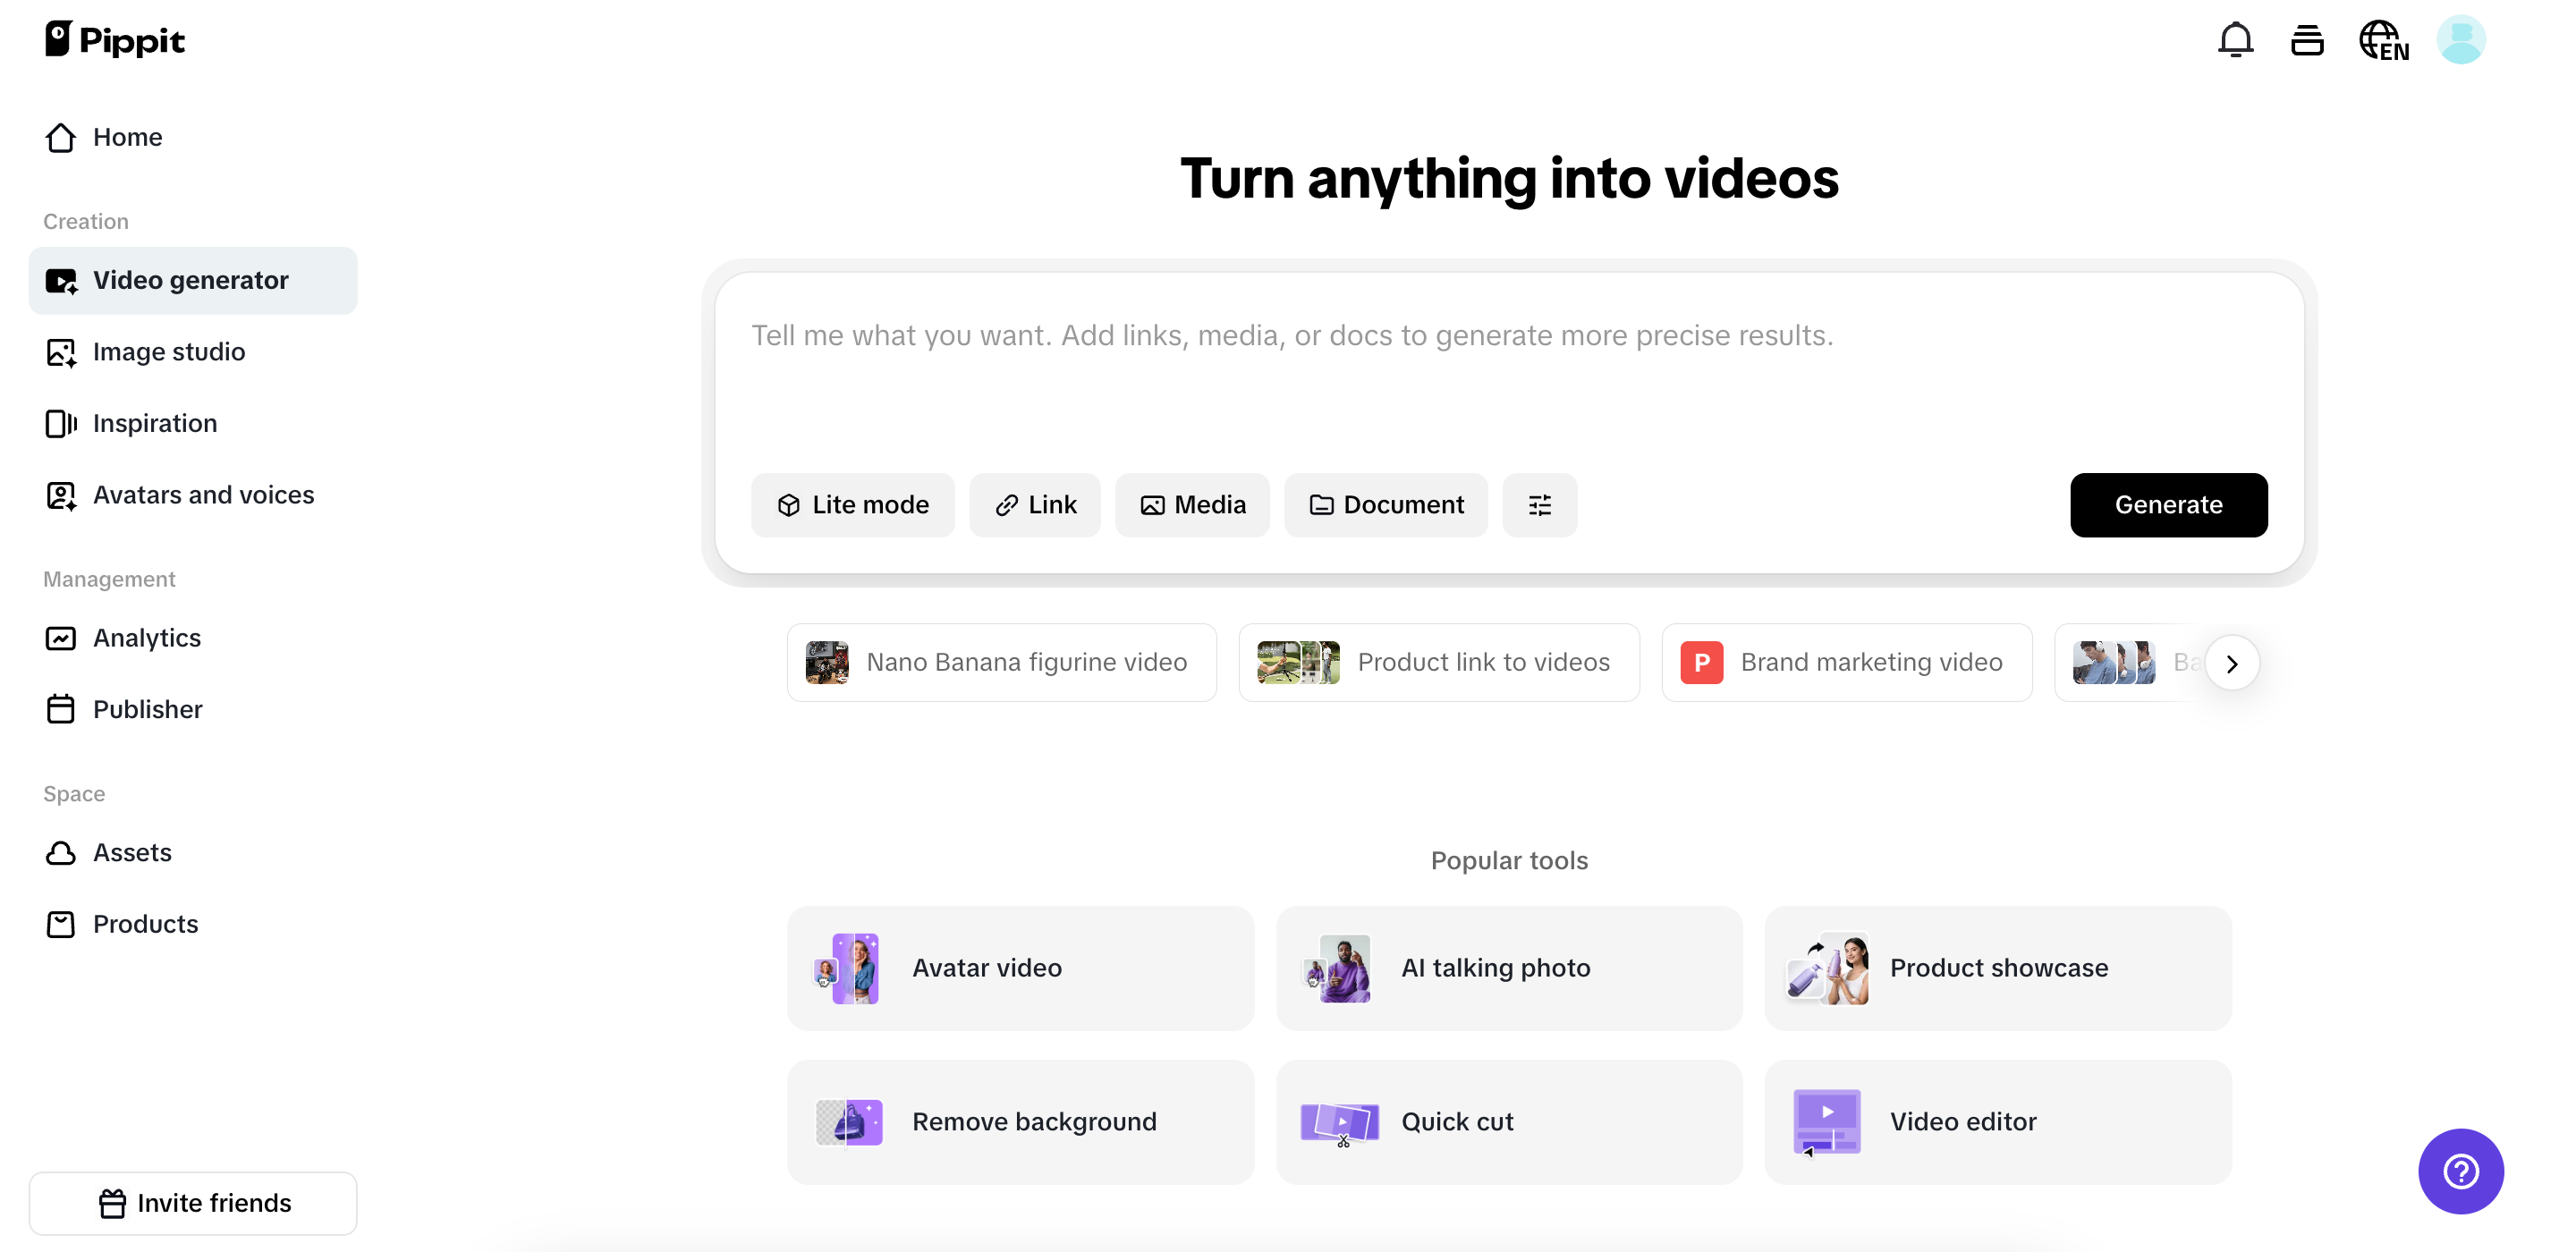This screenshot has width=2576, height=1252.
Task: Open Inspiration section
Action: point(193,423)
